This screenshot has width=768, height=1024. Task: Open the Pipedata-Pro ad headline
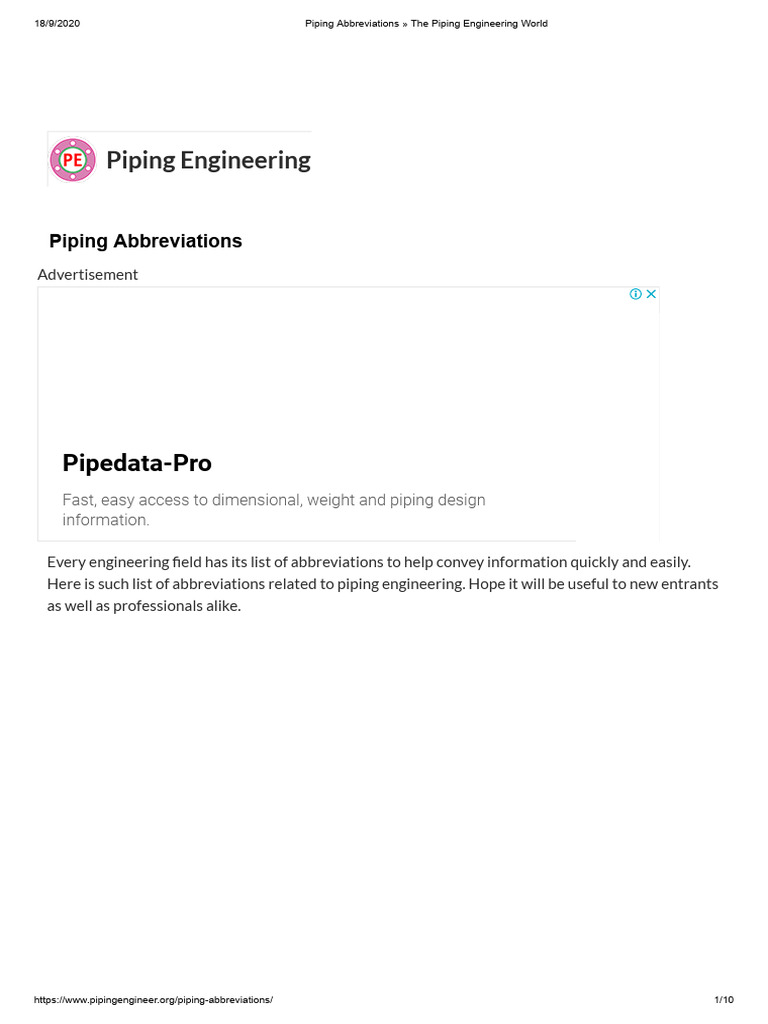137,463
